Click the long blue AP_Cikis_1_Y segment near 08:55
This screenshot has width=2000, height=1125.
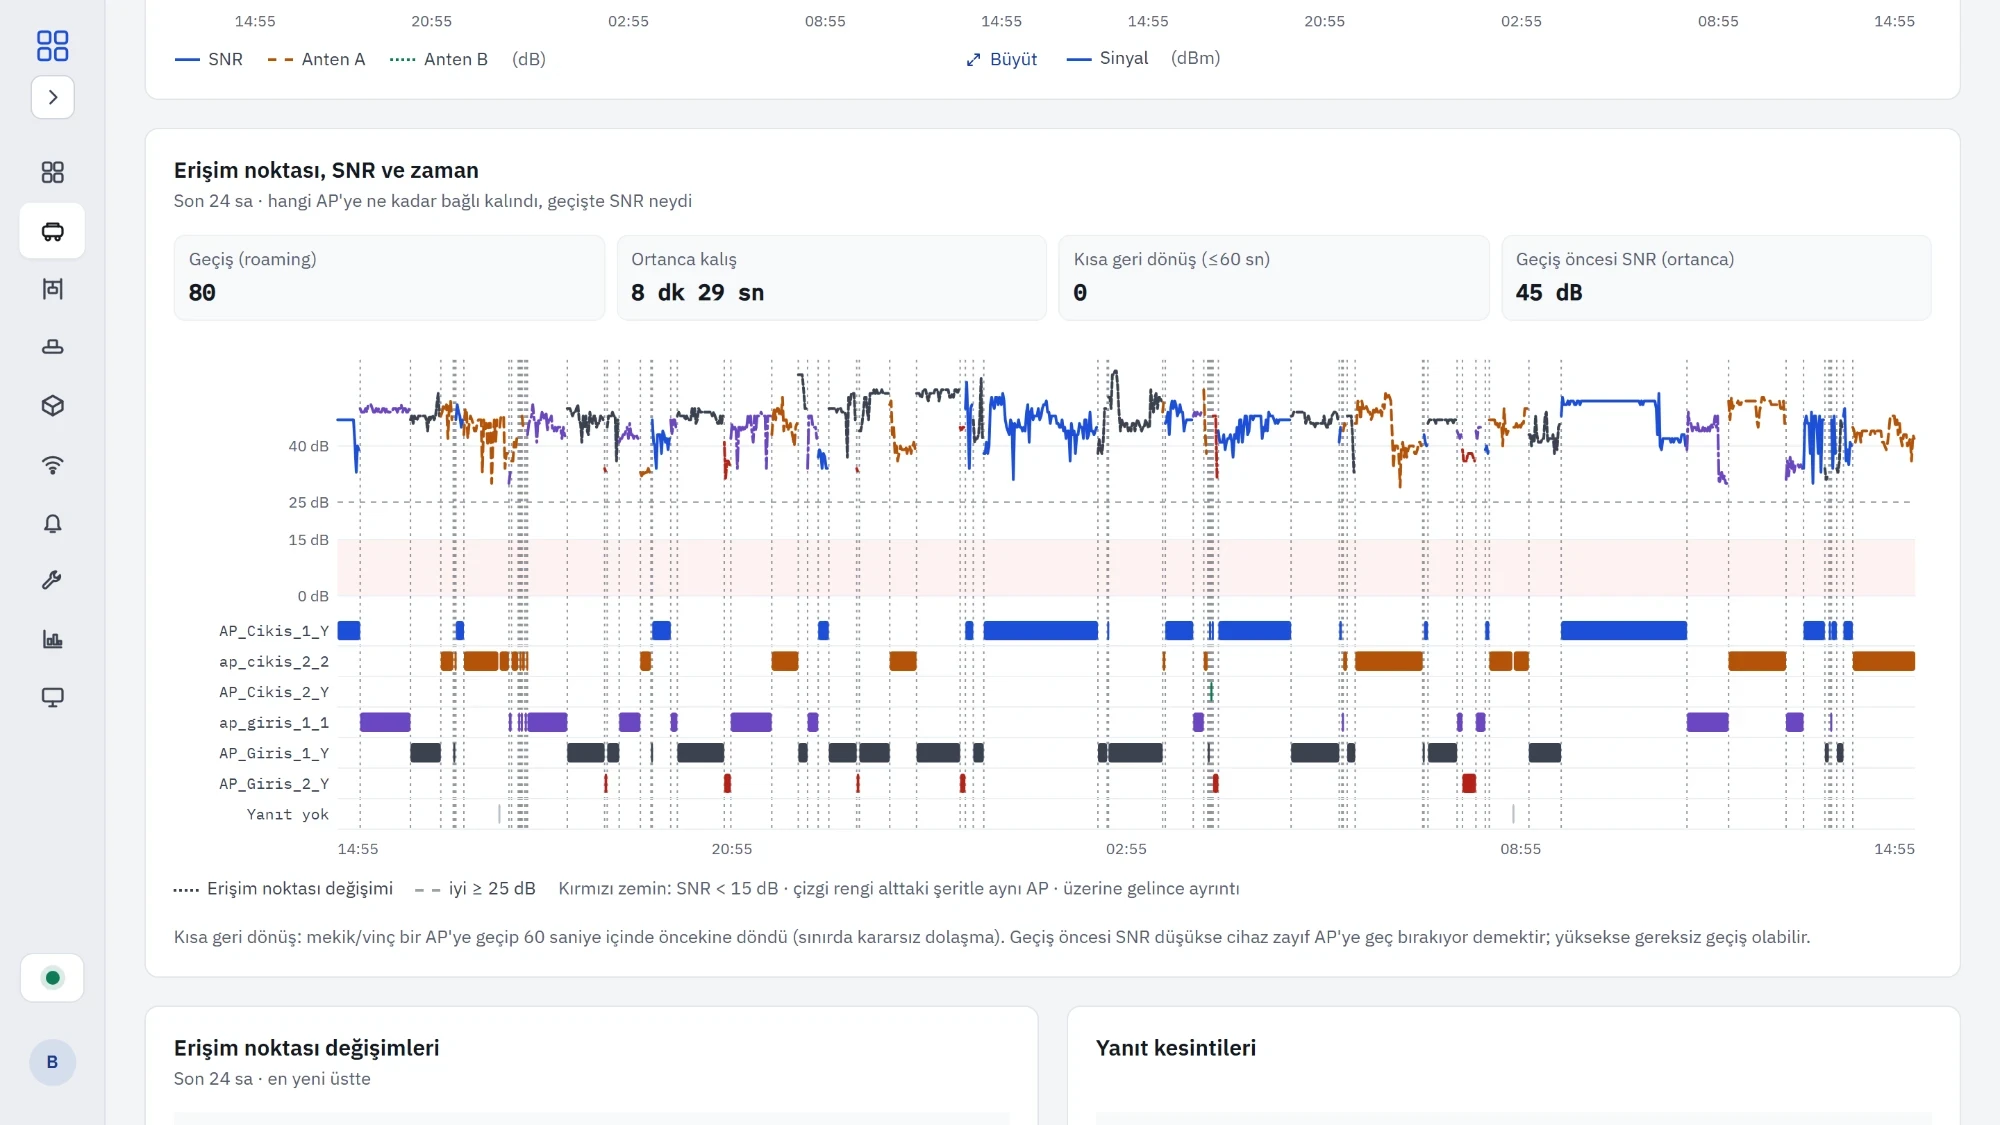coord(1623,630)
